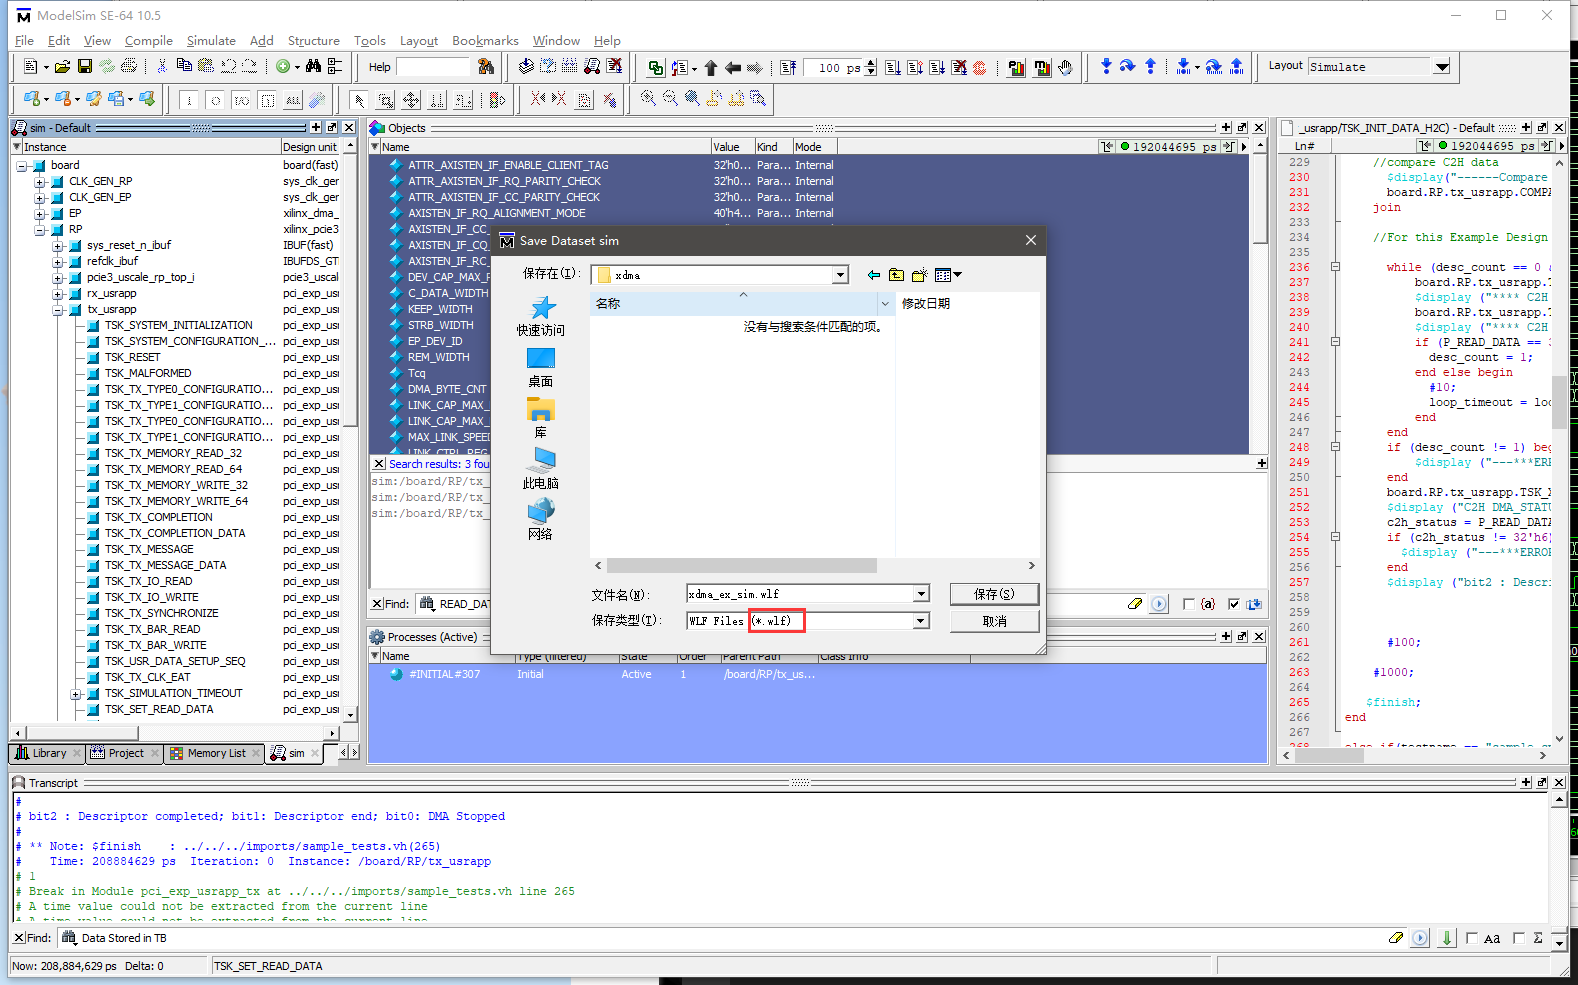The width and height of the screenshot is (1578, 985).
Task: Click the up-one-level folder icon in dialog
Action: click(896, 275)
